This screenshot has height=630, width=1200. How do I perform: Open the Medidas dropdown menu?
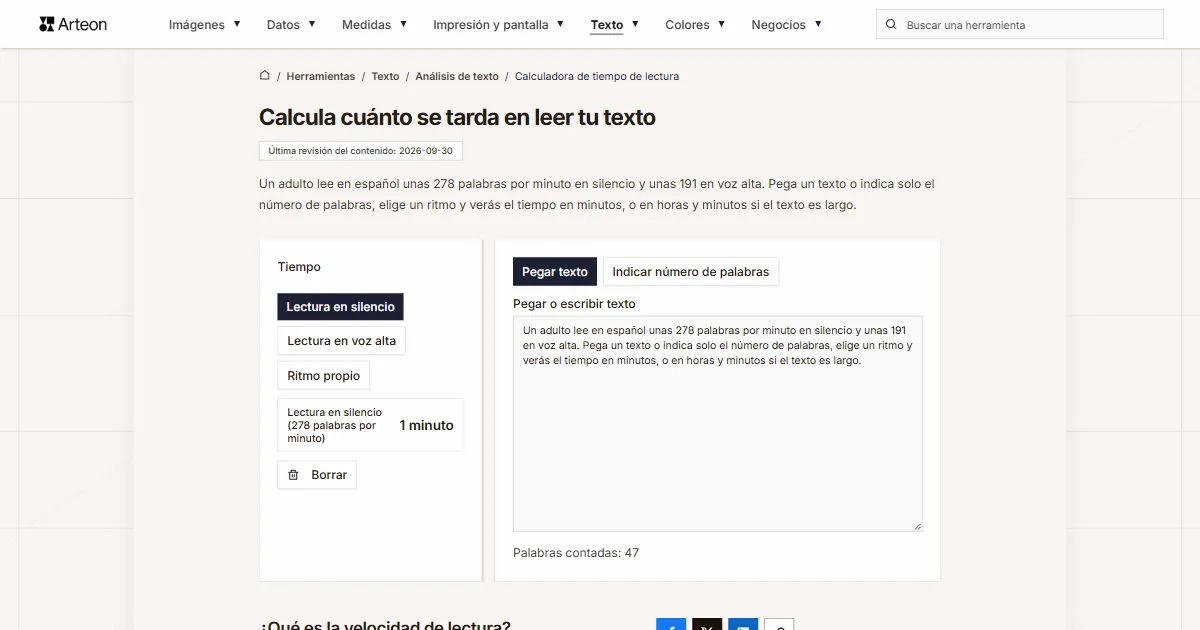pos(374,24)
